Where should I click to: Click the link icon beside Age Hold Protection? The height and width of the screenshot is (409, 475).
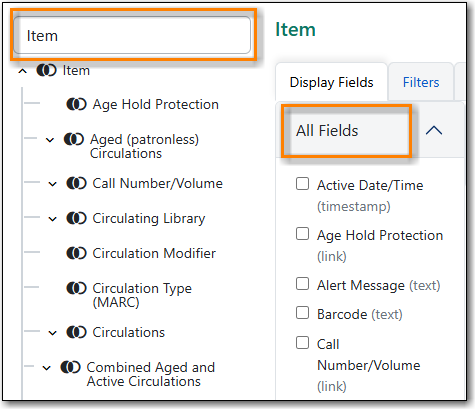(x=76, y=104)
